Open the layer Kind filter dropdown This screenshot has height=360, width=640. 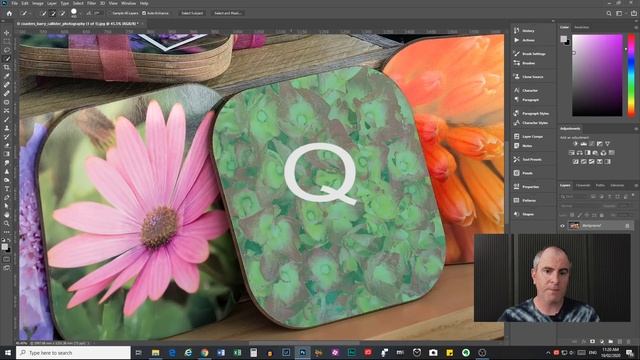[x=575, y=196]
